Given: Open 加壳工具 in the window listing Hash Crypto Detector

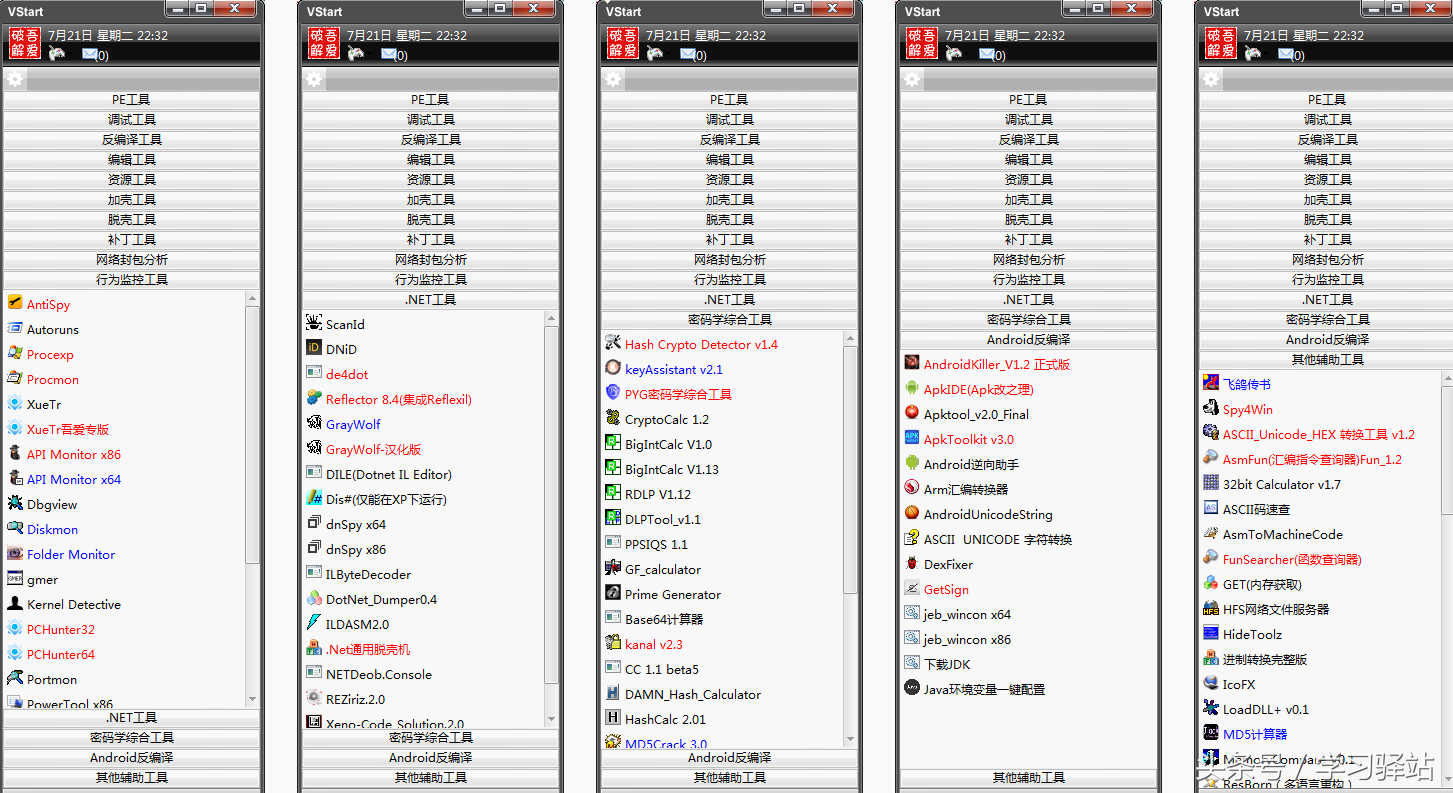Looking at the screenshot, I should (x=729, y=200).
